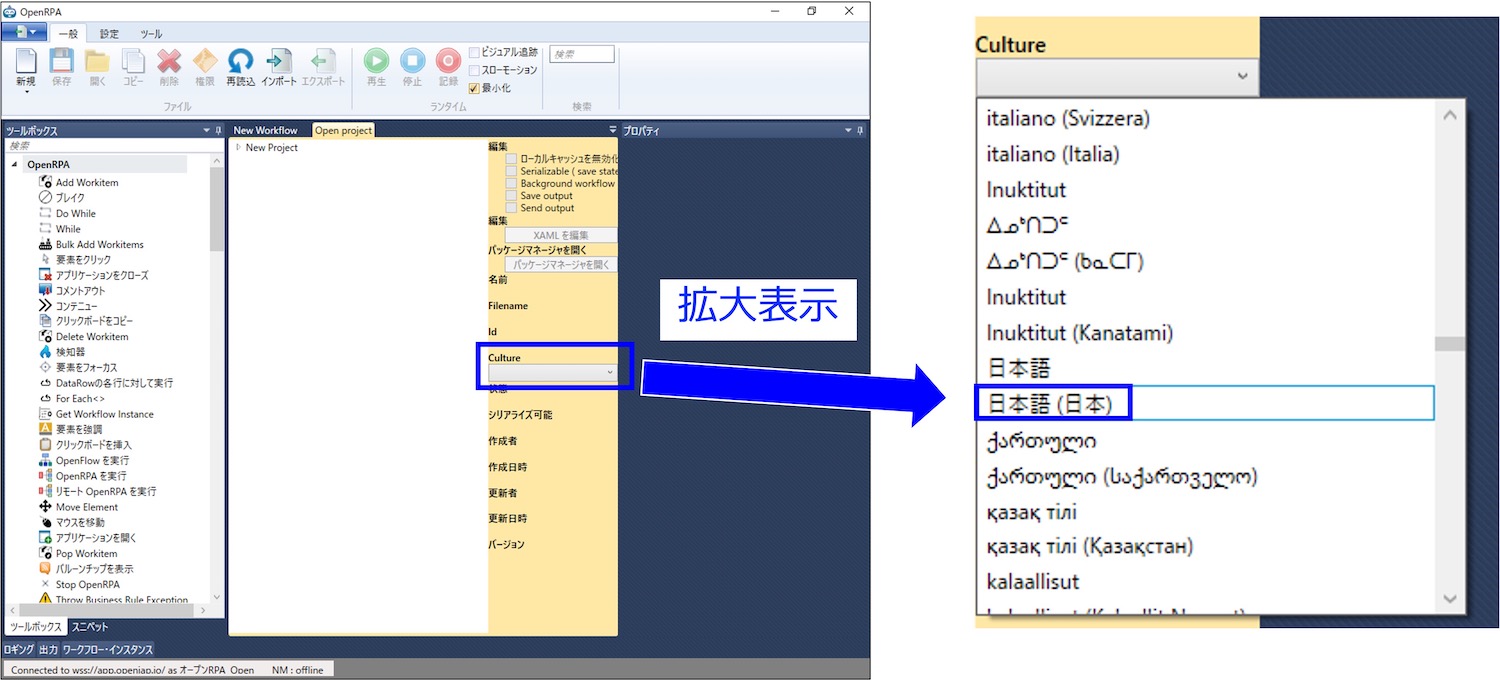Click the 再読込 reload icon
This screenshot has width=1500, height=680.
point(240,61)
